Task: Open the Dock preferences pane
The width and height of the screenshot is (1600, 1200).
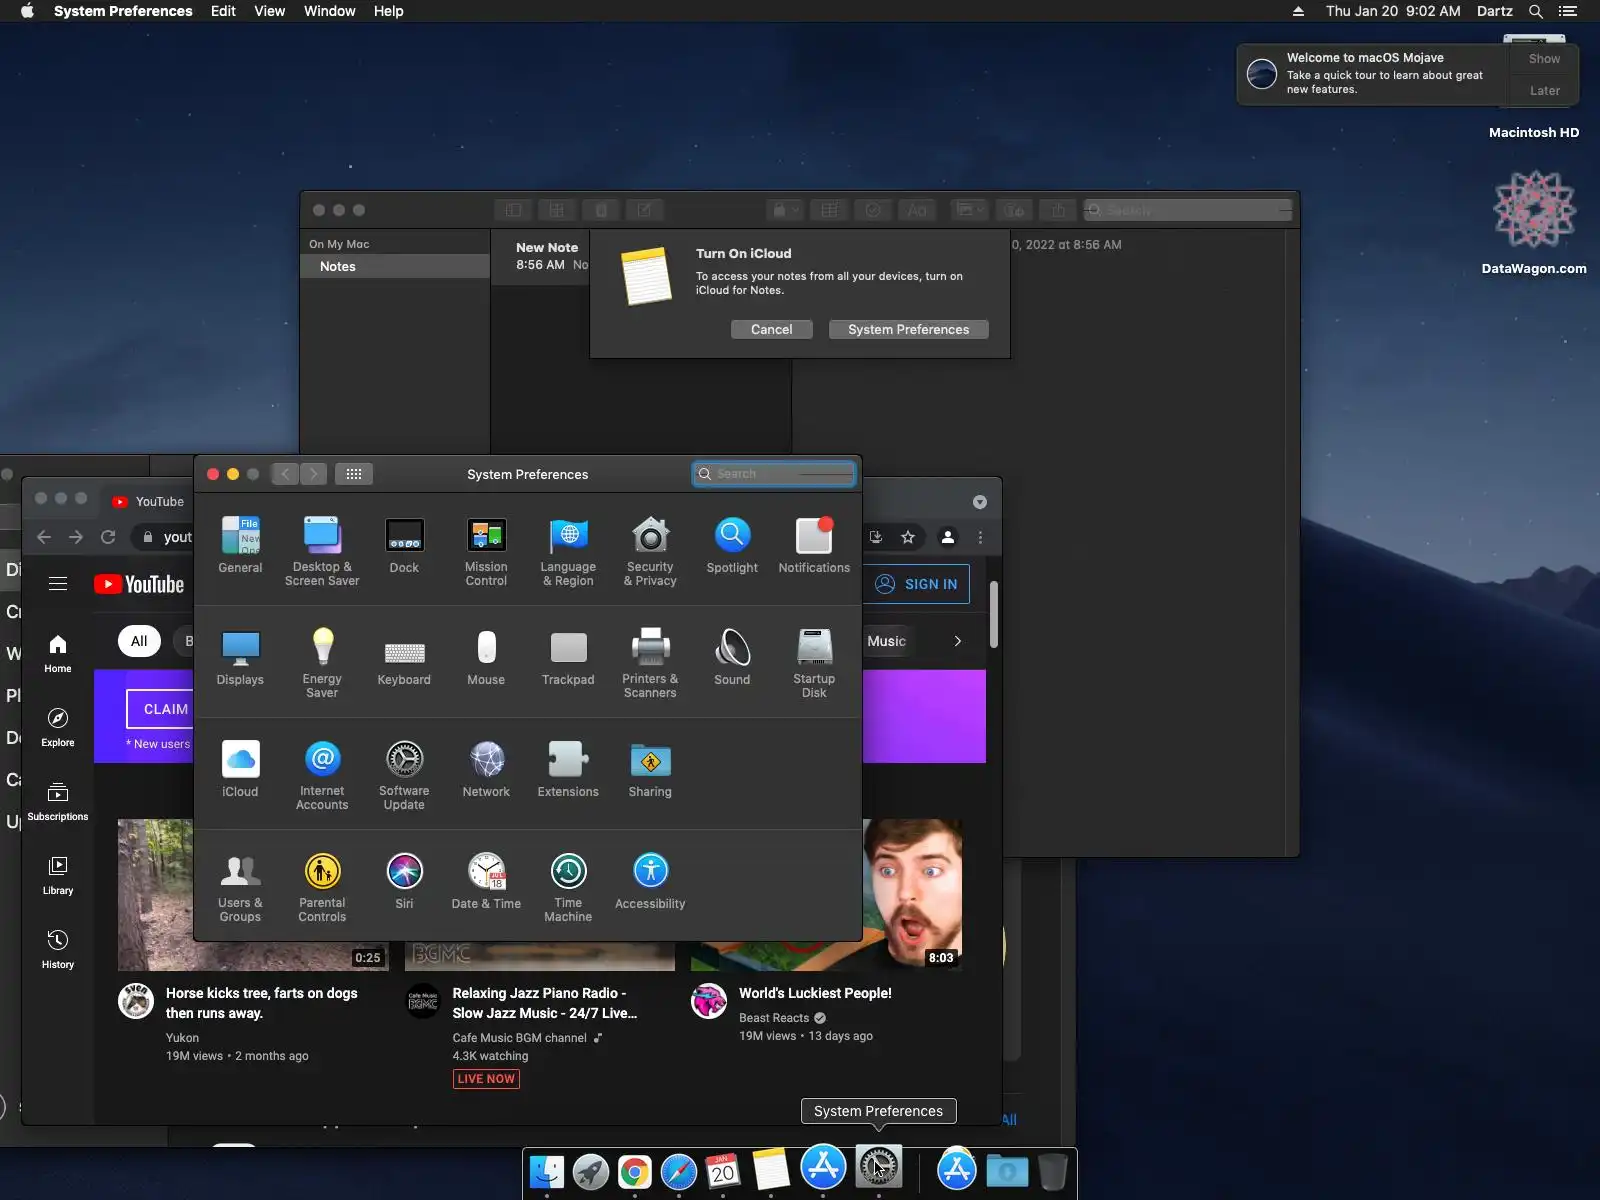Action: coord(404,545)
